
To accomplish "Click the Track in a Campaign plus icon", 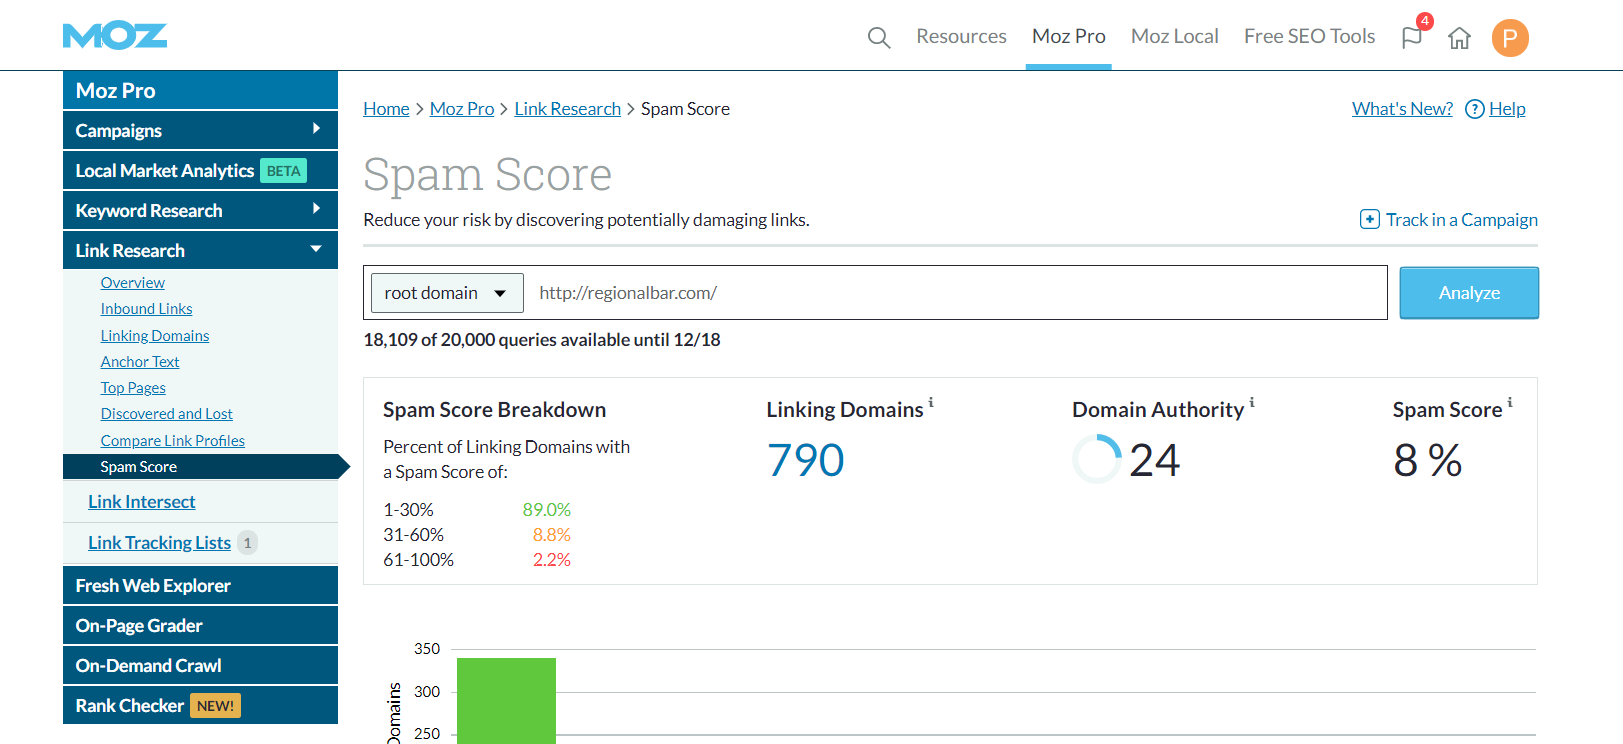I will pos(1369,220).
